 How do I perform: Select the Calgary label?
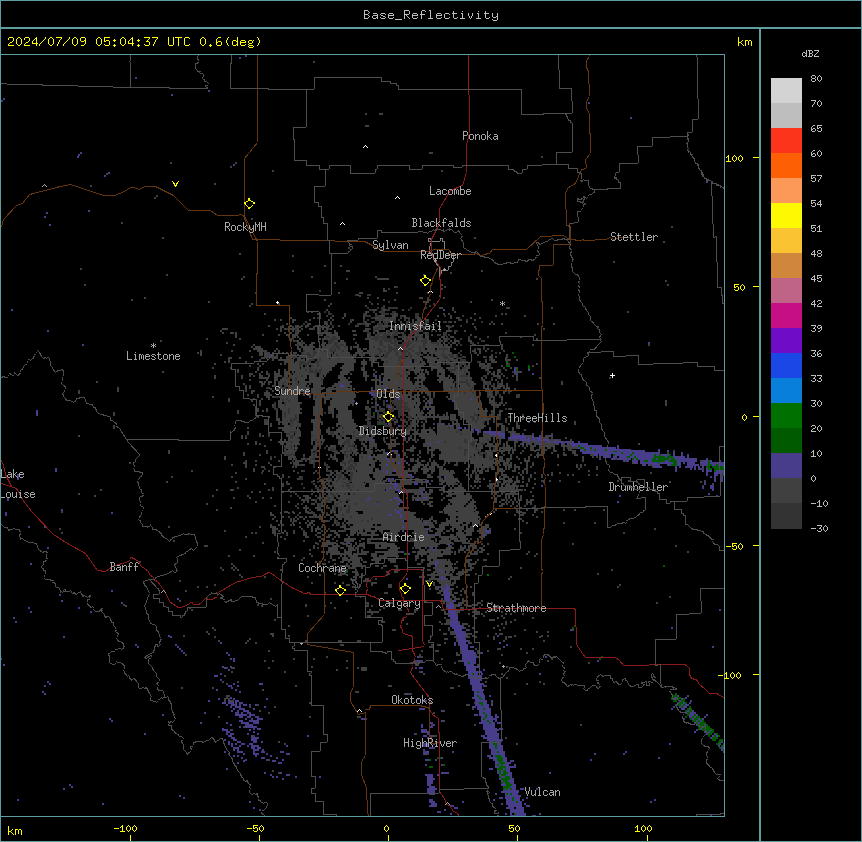pyautogui.click(x=399, y=603)
